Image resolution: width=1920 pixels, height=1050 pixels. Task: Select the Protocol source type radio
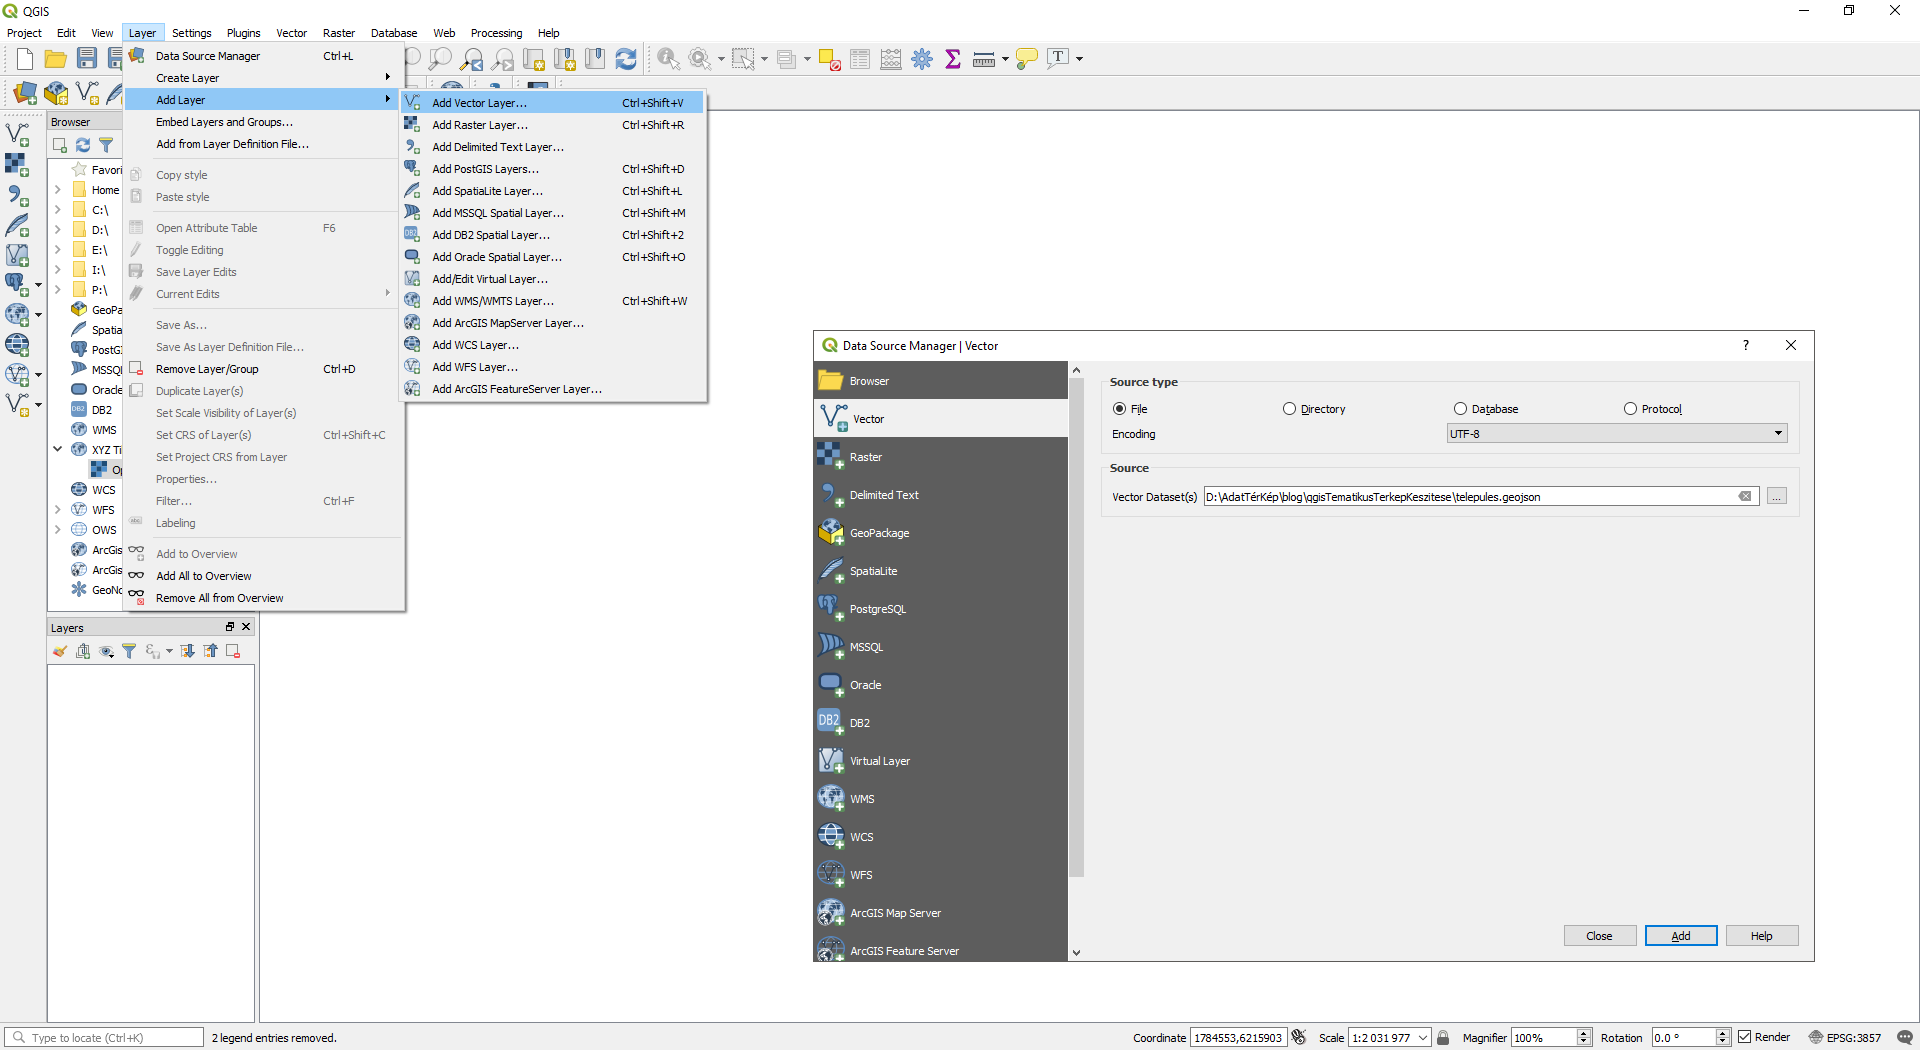point(1630,409)
